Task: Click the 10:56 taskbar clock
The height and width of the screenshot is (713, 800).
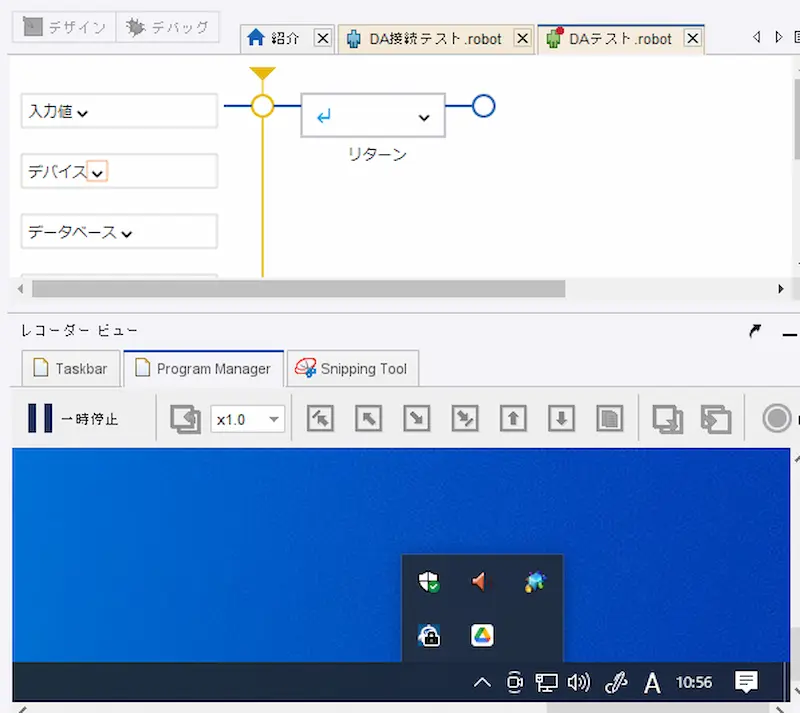Action: point(694,682)
